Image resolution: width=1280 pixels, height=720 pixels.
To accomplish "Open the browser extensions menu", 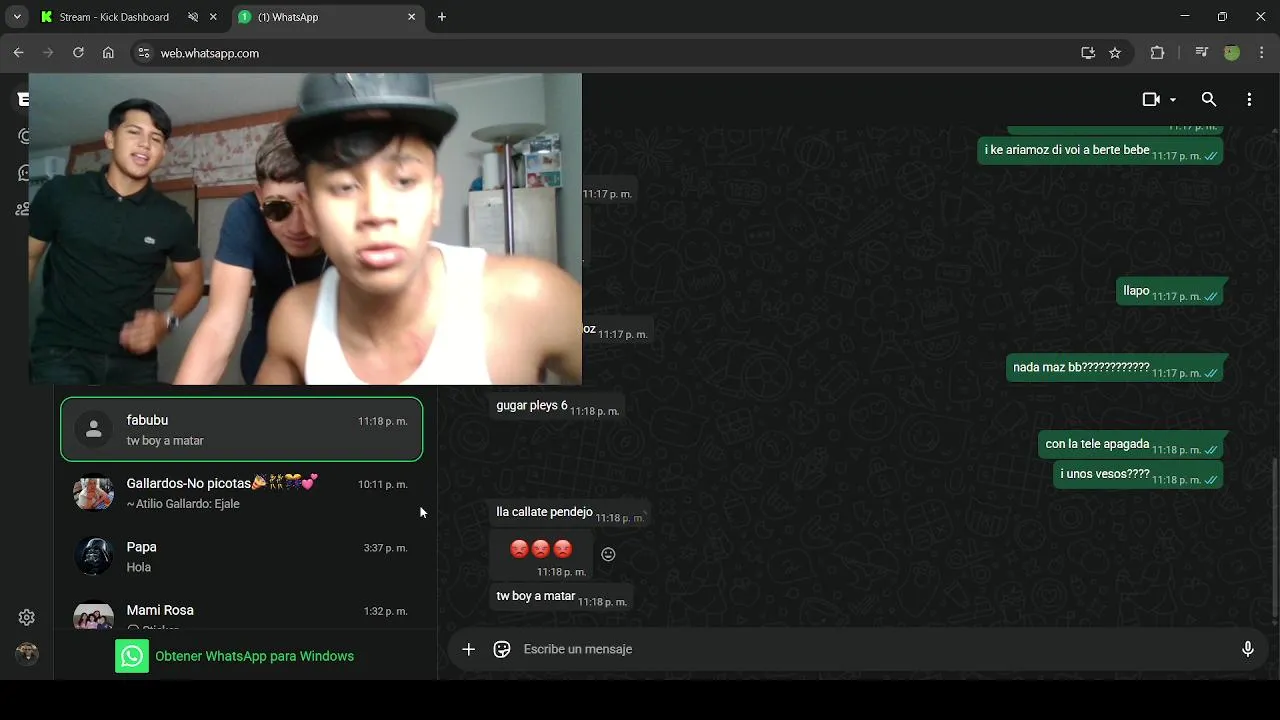I will 1157,53.
